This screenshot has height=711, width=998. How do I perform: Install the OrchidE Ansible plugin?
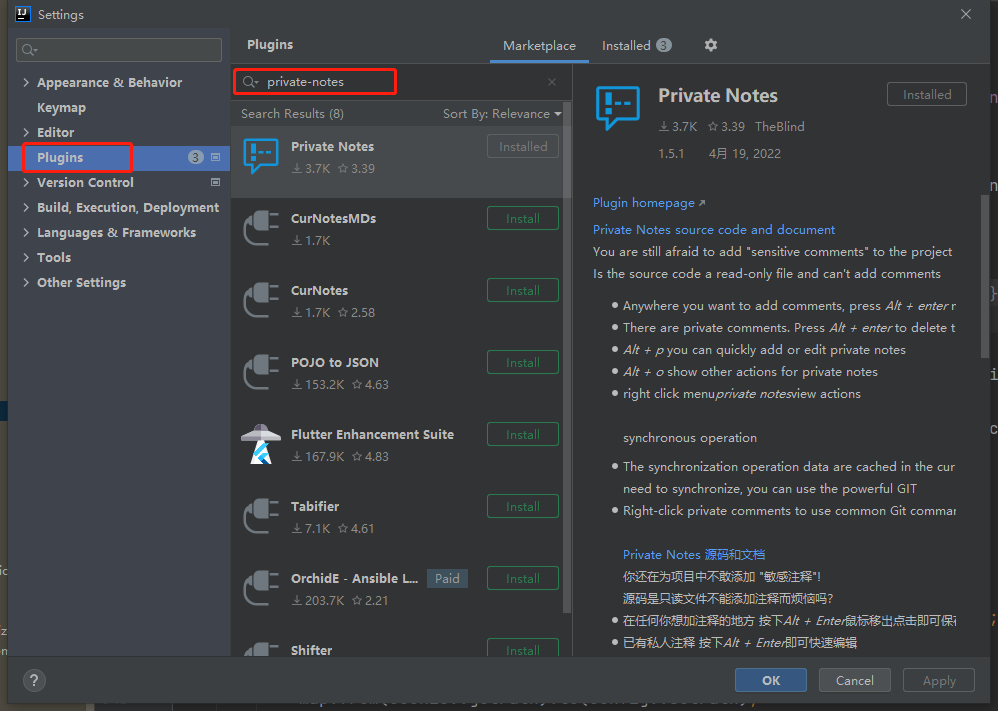(523, 578)
